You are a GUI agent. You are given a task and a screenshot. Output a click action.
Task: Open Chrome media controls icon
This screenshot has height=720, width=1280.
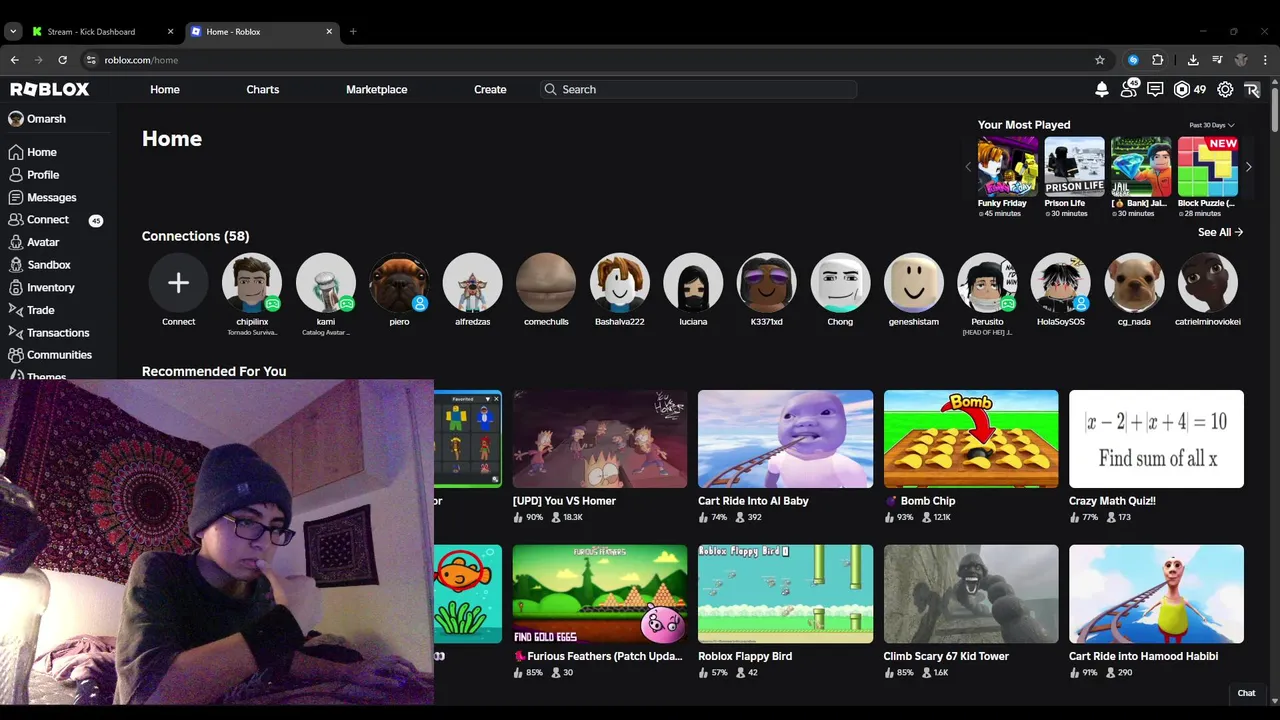pyautogui.click(x=1217, y=60)
